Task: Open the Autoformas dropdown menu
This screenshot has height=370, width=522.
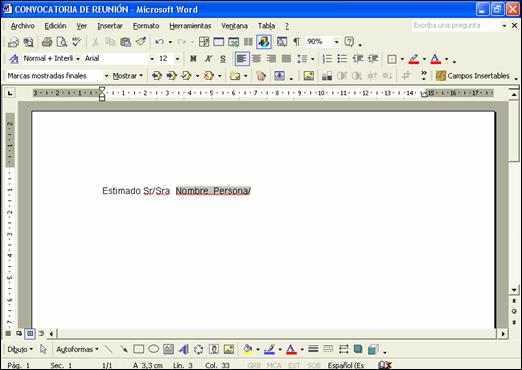Action: (x=77, y=349)
